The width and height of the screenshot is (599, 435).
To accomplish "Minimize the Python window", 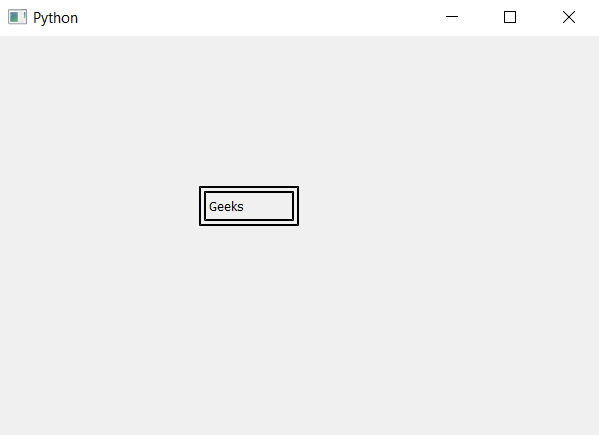I will [x=452, y=17].
